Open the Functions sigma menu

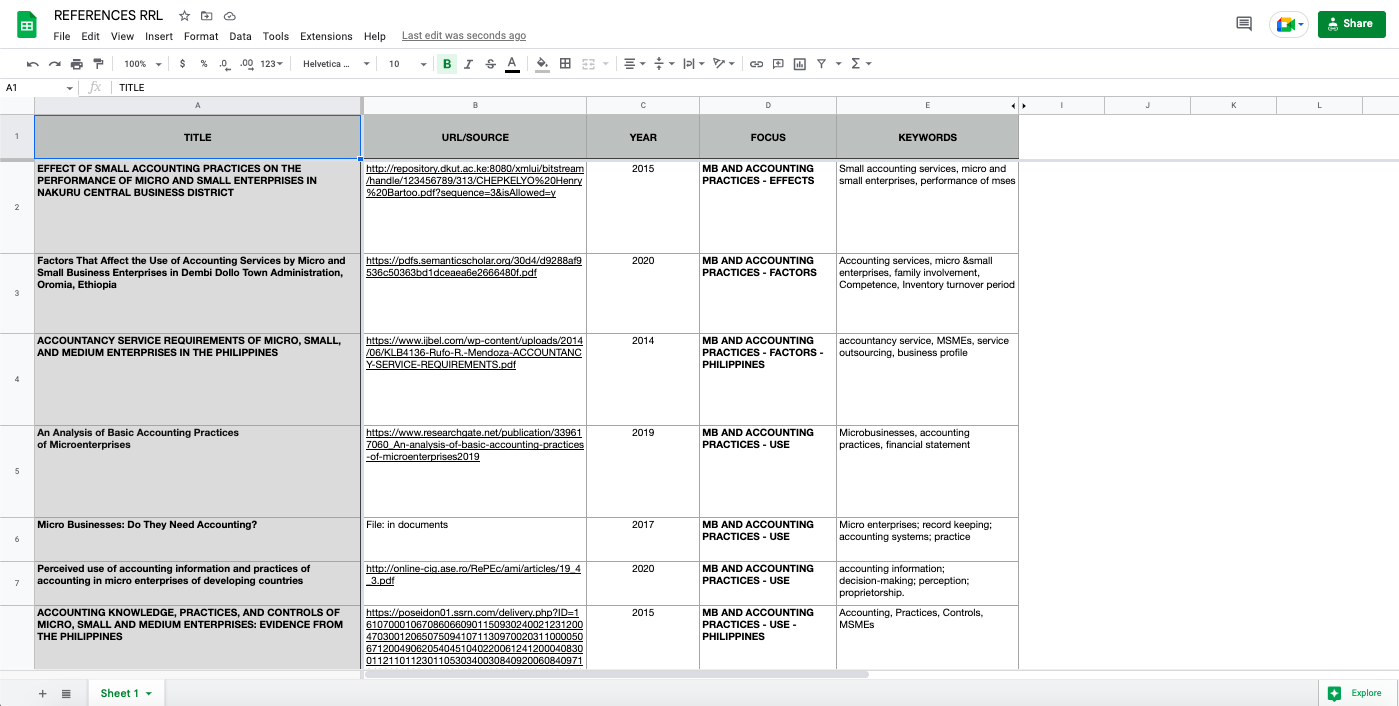860,64
